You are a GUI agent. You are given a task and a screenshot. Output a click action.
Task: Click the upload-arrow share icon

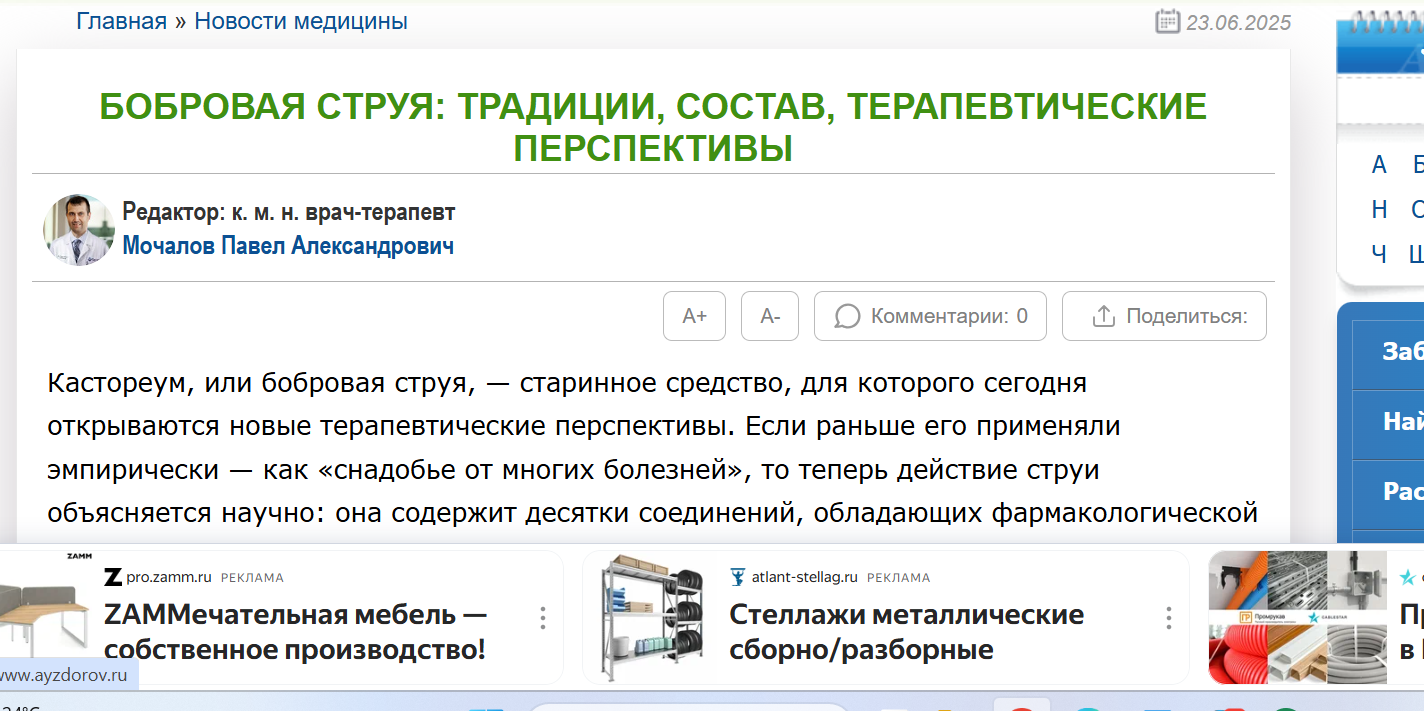click(x=1103, y=316)
